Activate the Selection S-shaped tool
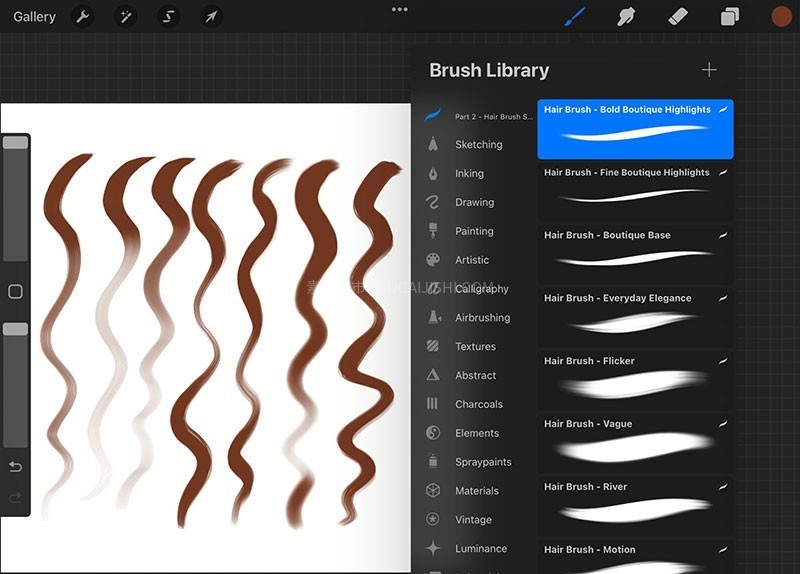 (168, 17)
